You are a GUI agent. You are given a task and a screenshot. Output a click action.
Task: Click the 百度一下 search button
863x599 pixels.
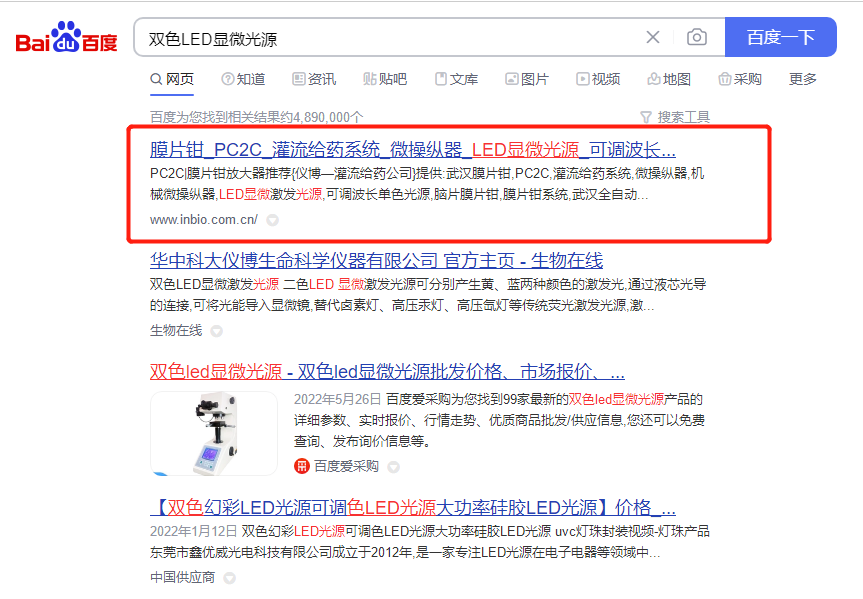tap(780, 37)
